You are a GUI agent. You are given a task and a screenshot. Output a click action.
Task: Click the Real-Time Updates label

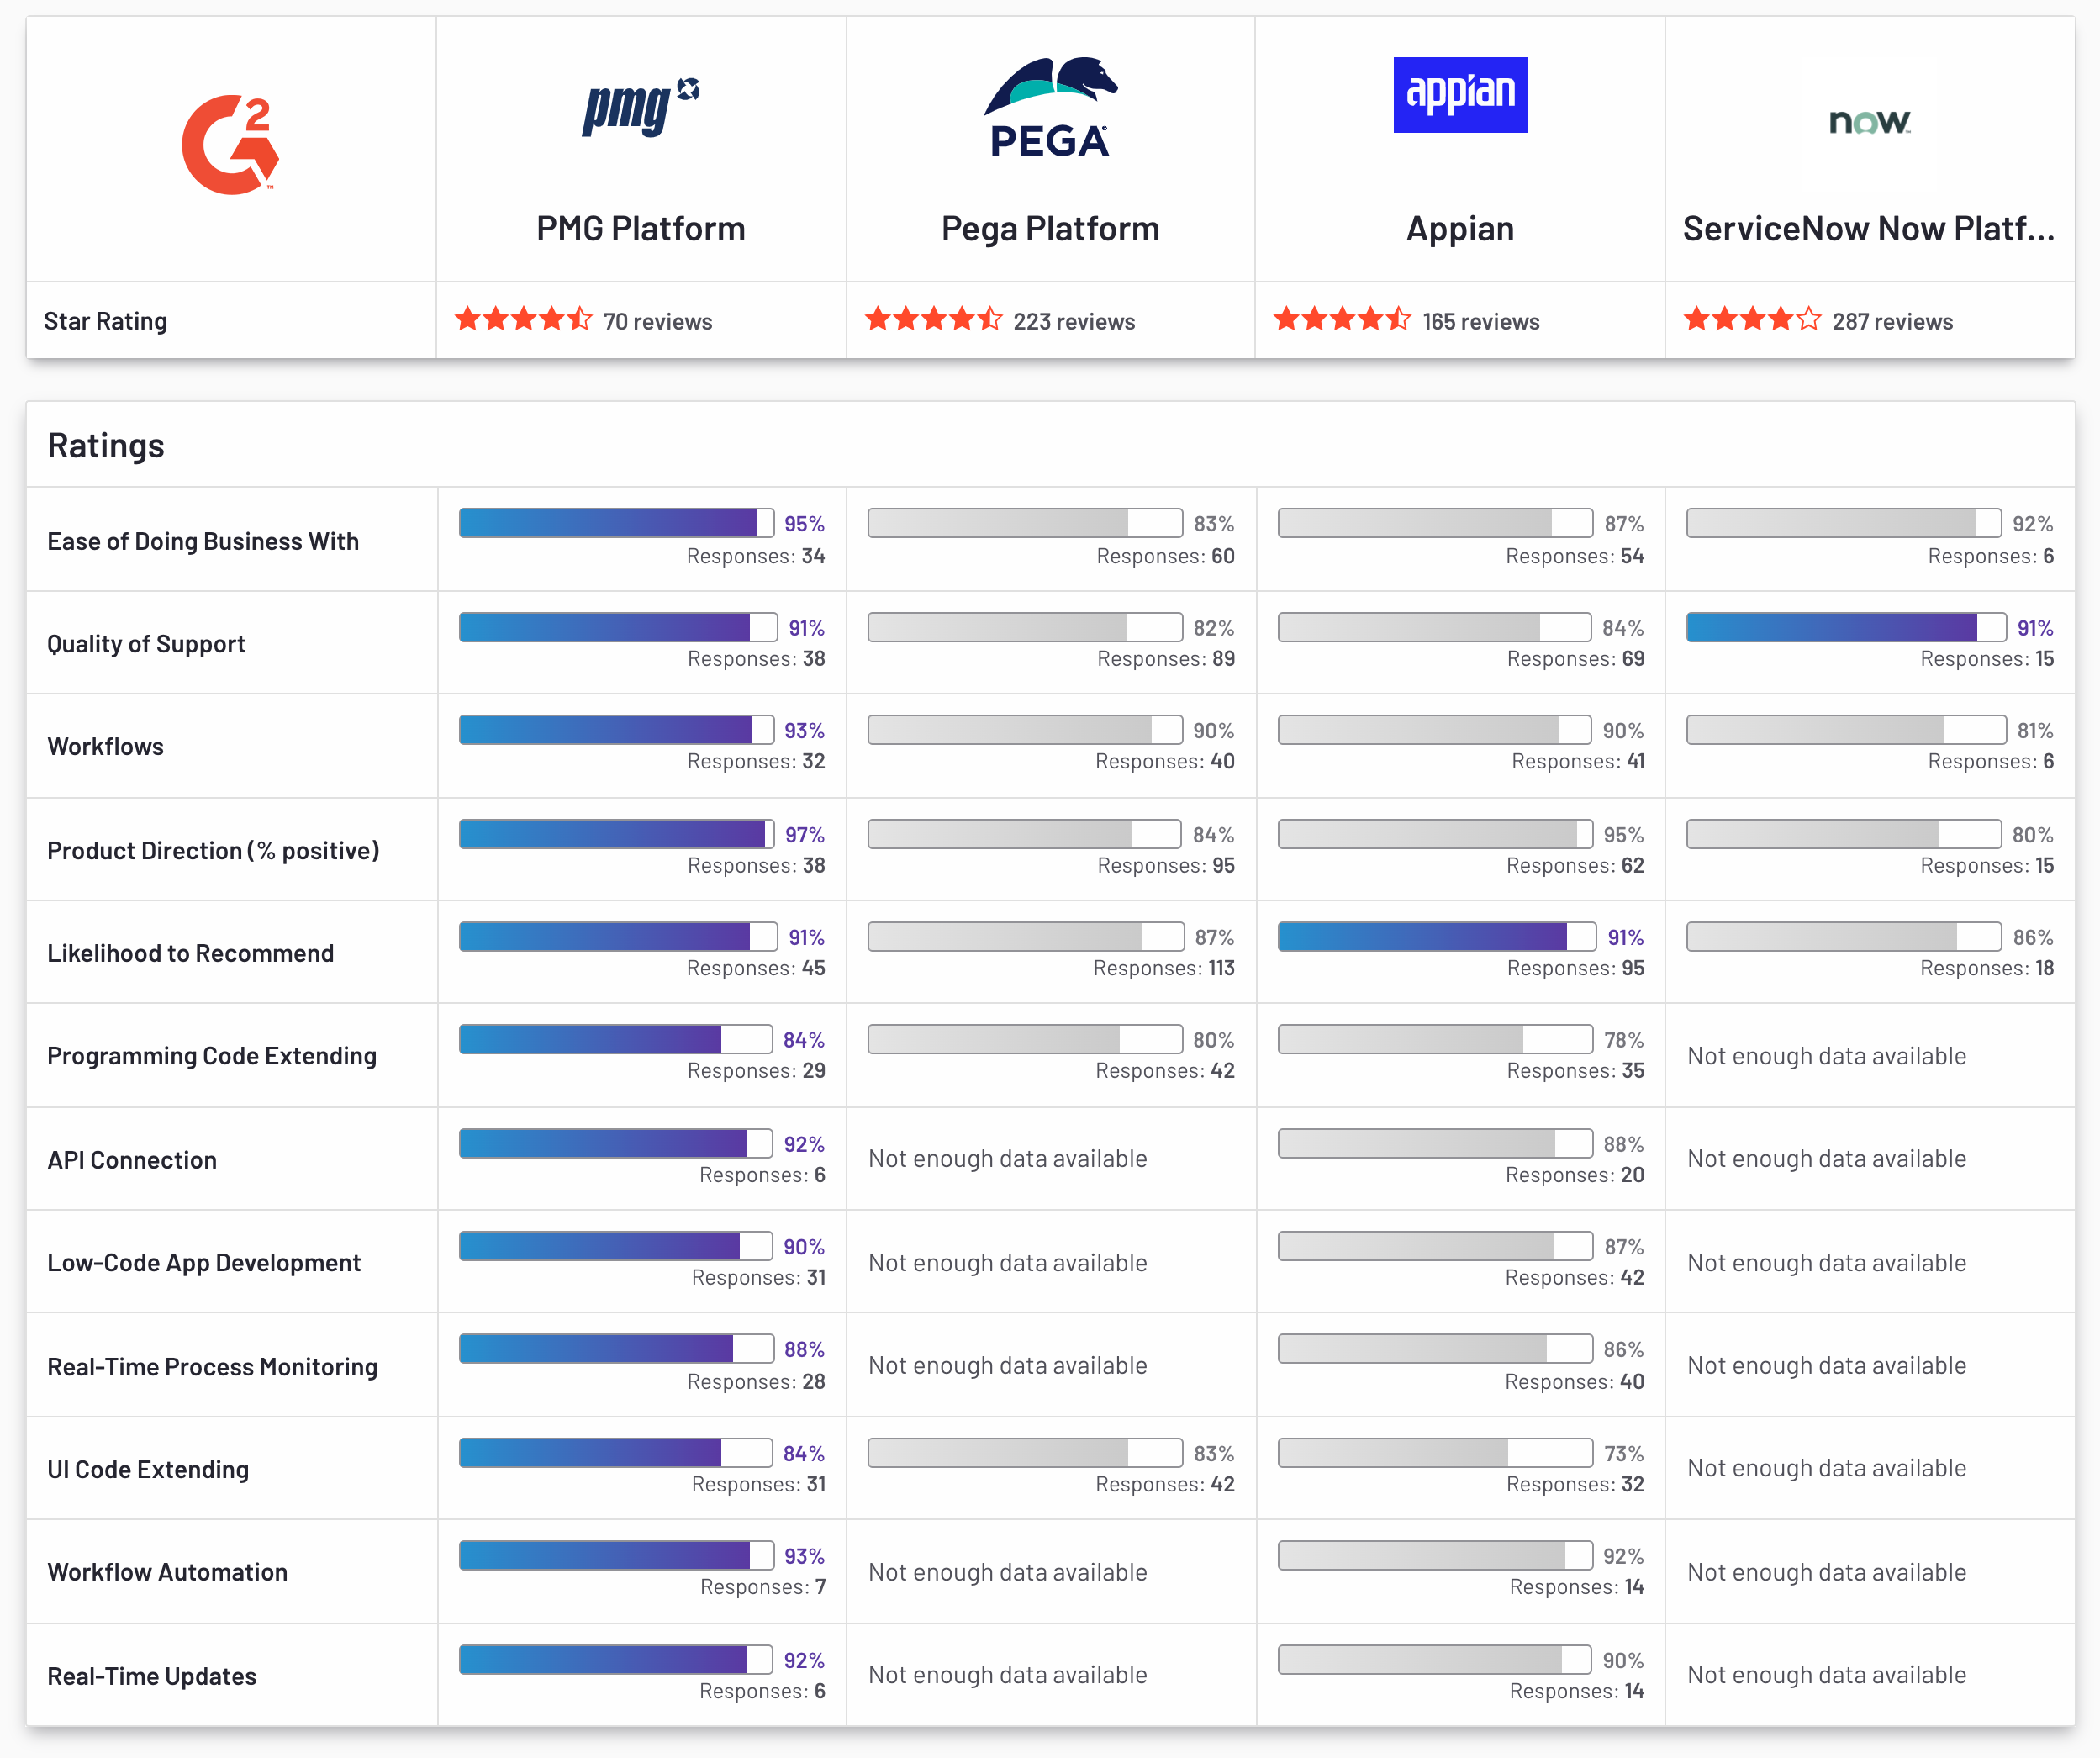coord(152,1677)
